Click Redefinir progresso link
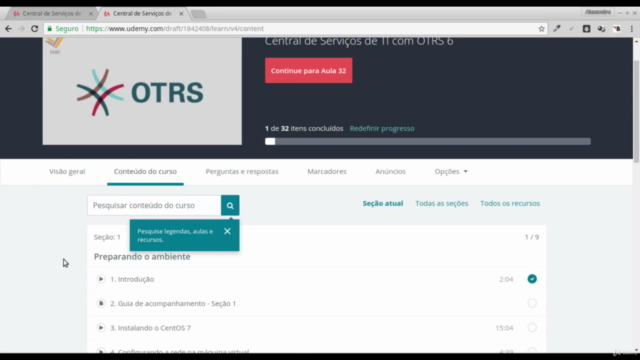This screenshot has width=640, height=360. 382,128
